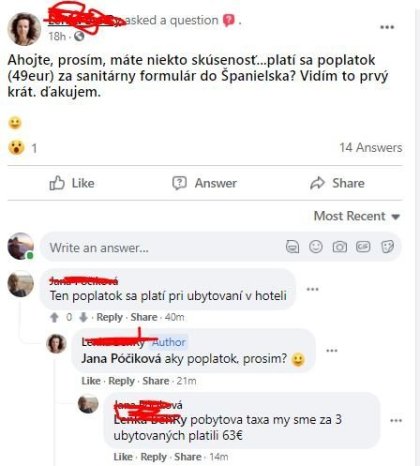Insert a GIF using GIF icon
This screenshot has height=466, width=420.
pyautogui.click(x=363, y=247)
